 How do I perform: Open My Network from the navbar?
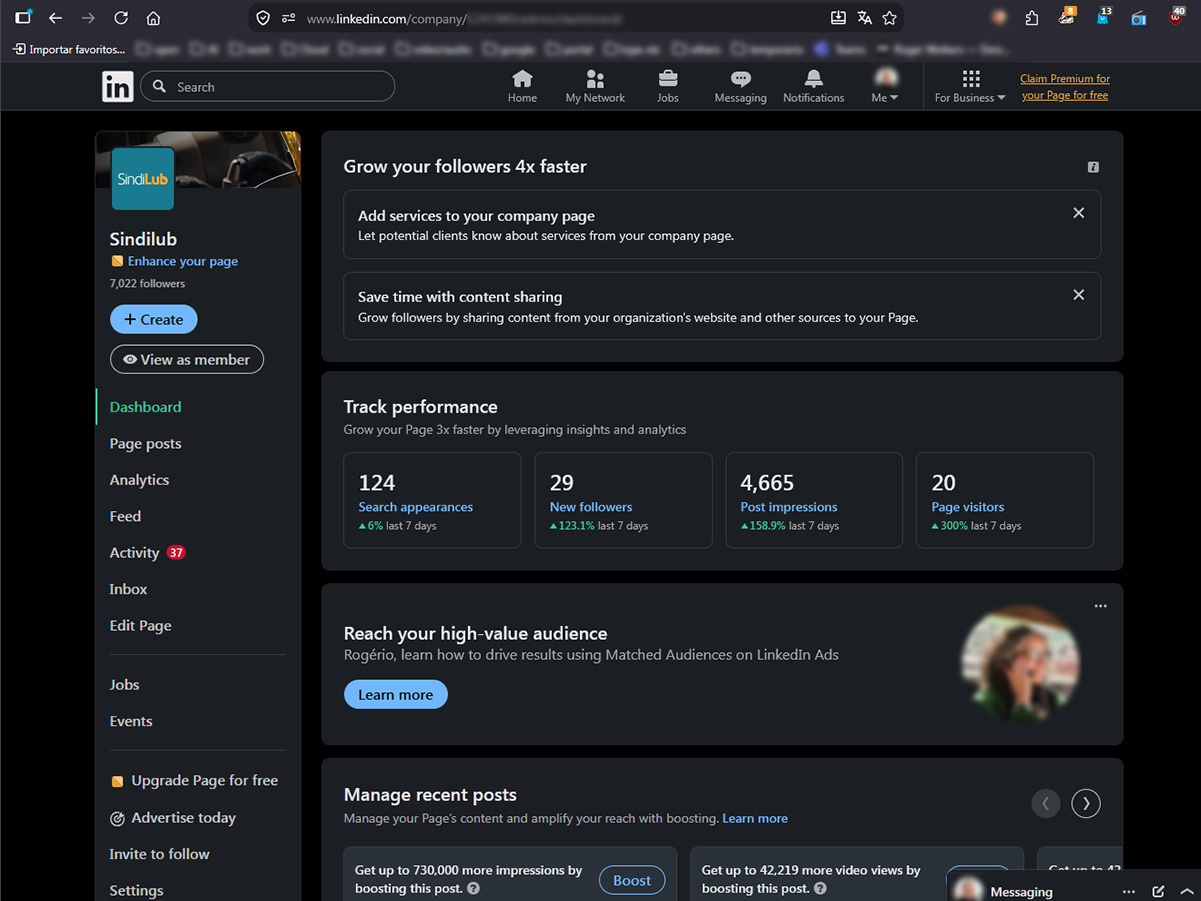pyautogui.click(x=595, y=87)
